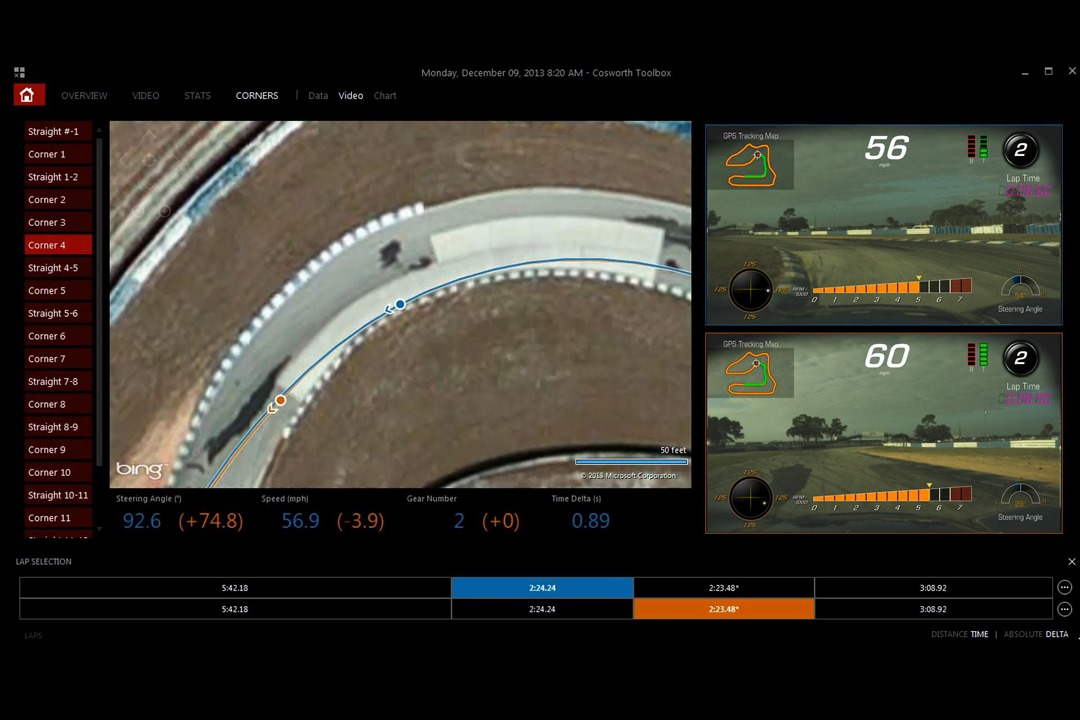Set comparison mode to DELTA
The height and width of the screenshot is (720, 1080).
(x=1057, y=634)
